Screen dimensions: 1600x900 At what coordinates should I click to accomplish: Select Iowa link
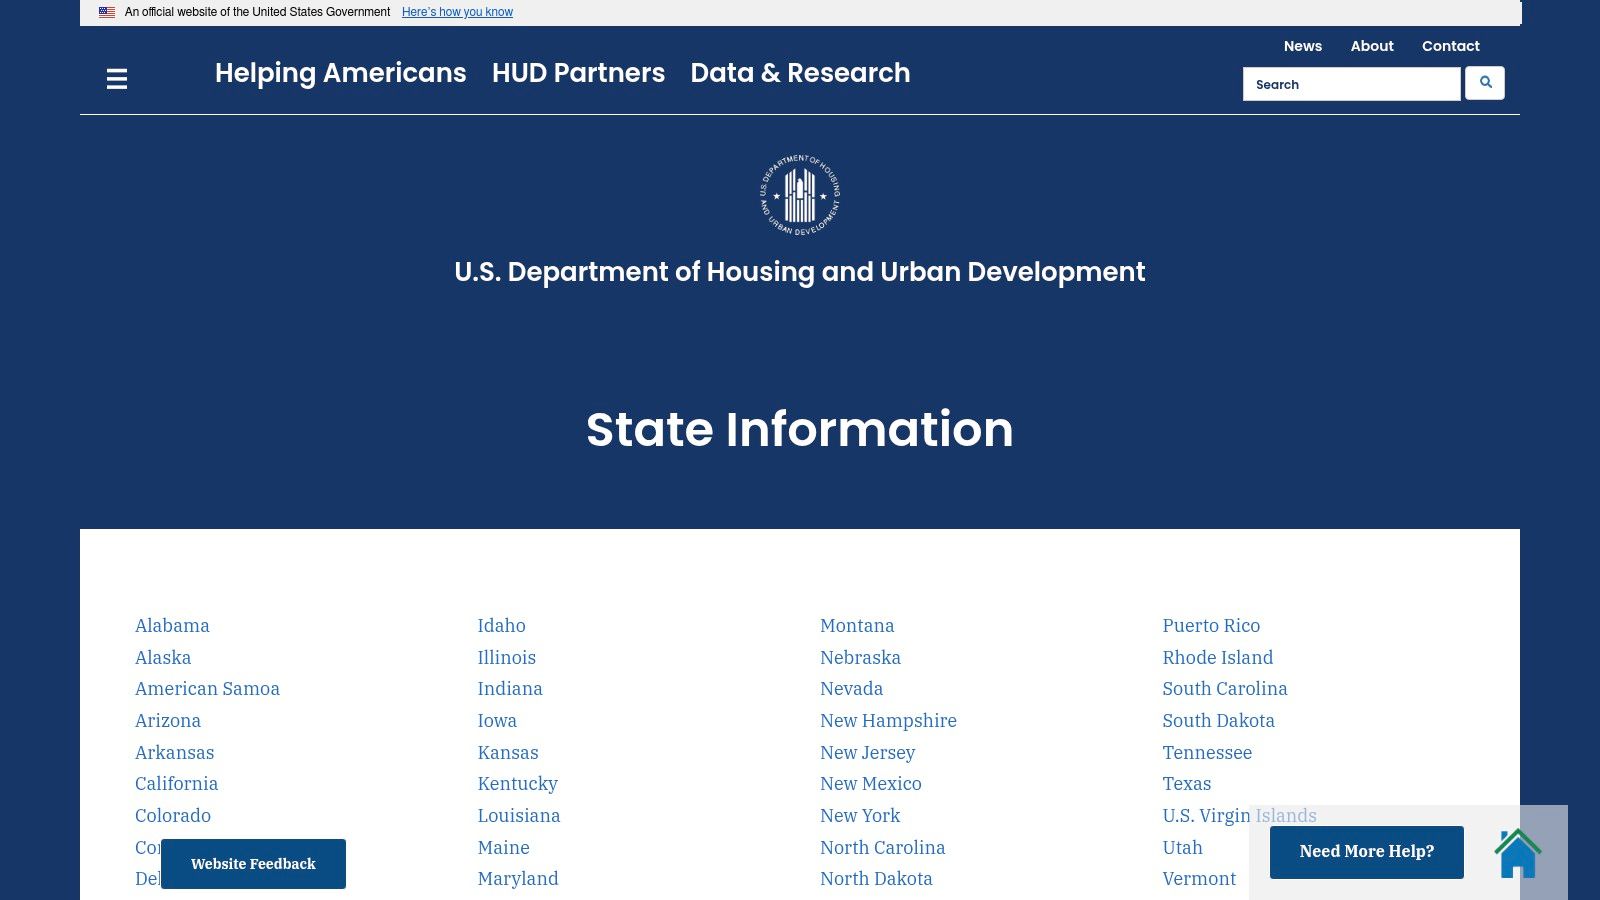pyautogui.click(x=497, y=721)
